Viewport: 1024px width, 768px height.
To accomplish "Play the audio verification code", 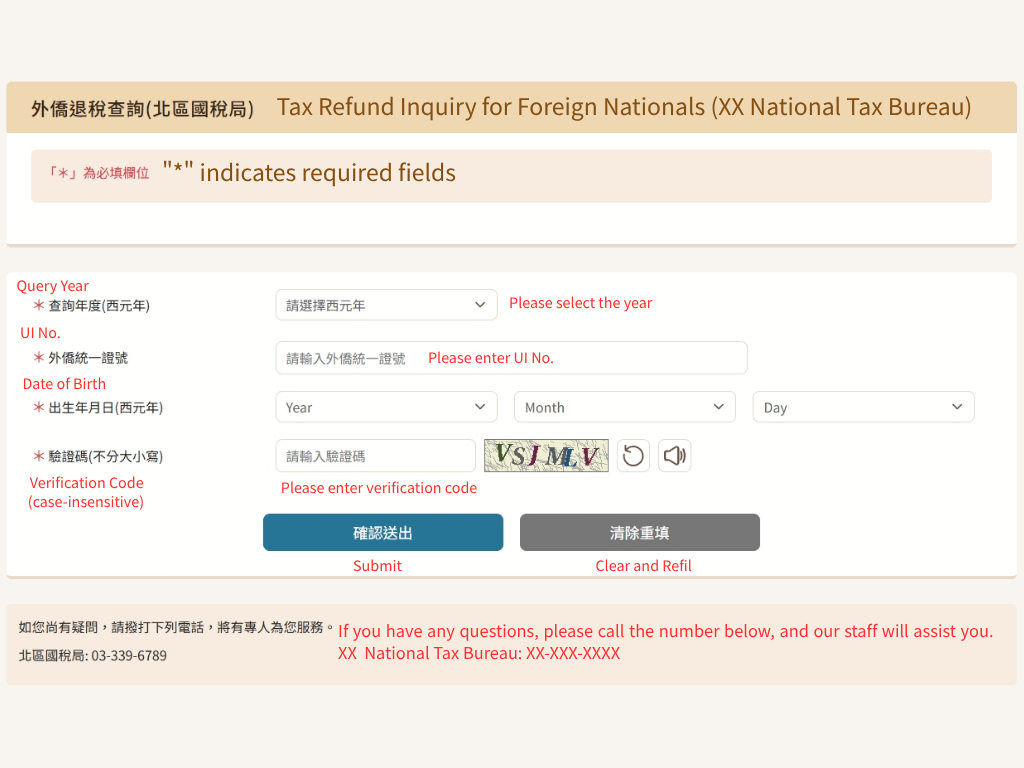I will tap(674, 455).
